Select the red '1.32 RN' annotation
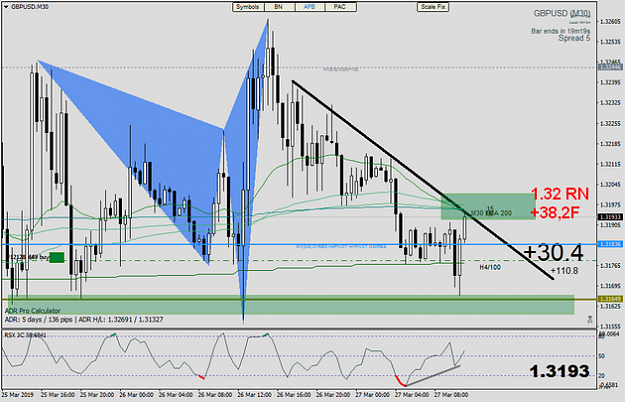 (560, 194)
